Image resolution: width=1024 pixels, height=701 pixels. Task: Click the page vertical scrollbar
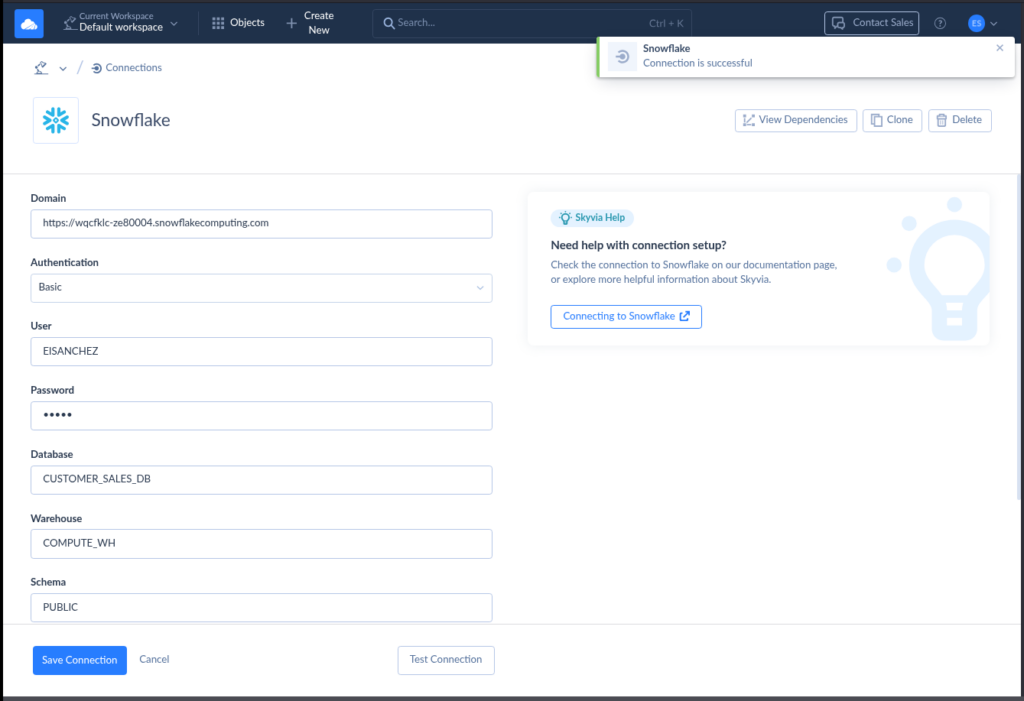[x=1019, y=336]
